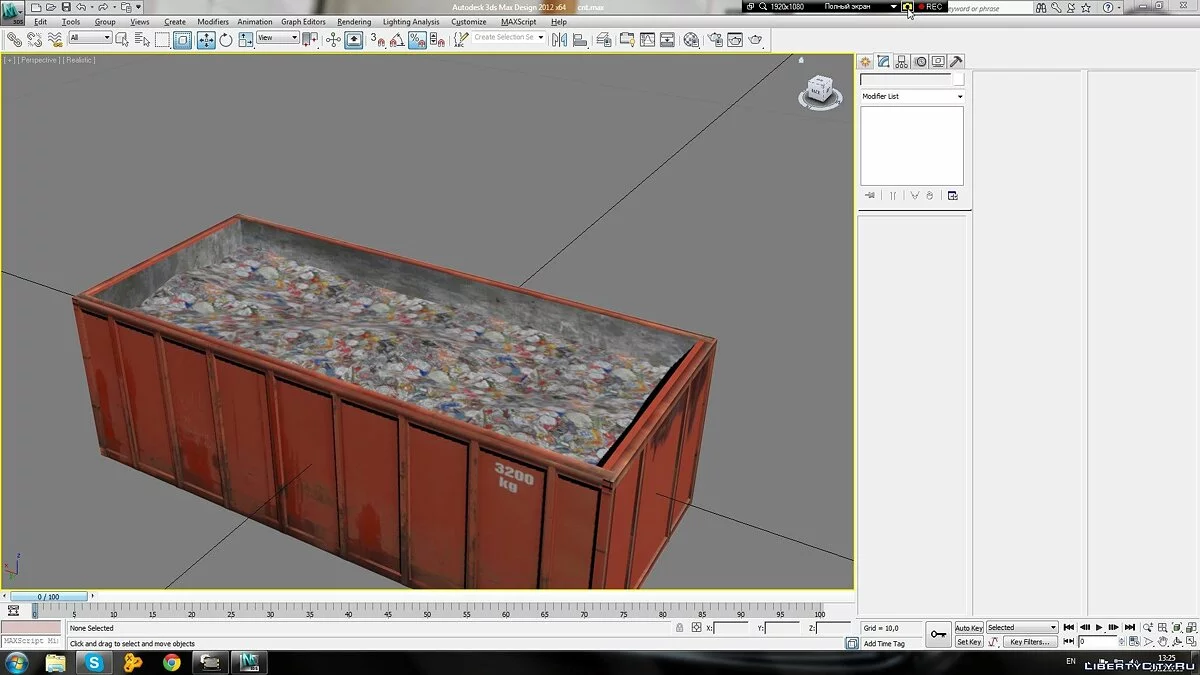Open the Rendering menu

[354, 21]
